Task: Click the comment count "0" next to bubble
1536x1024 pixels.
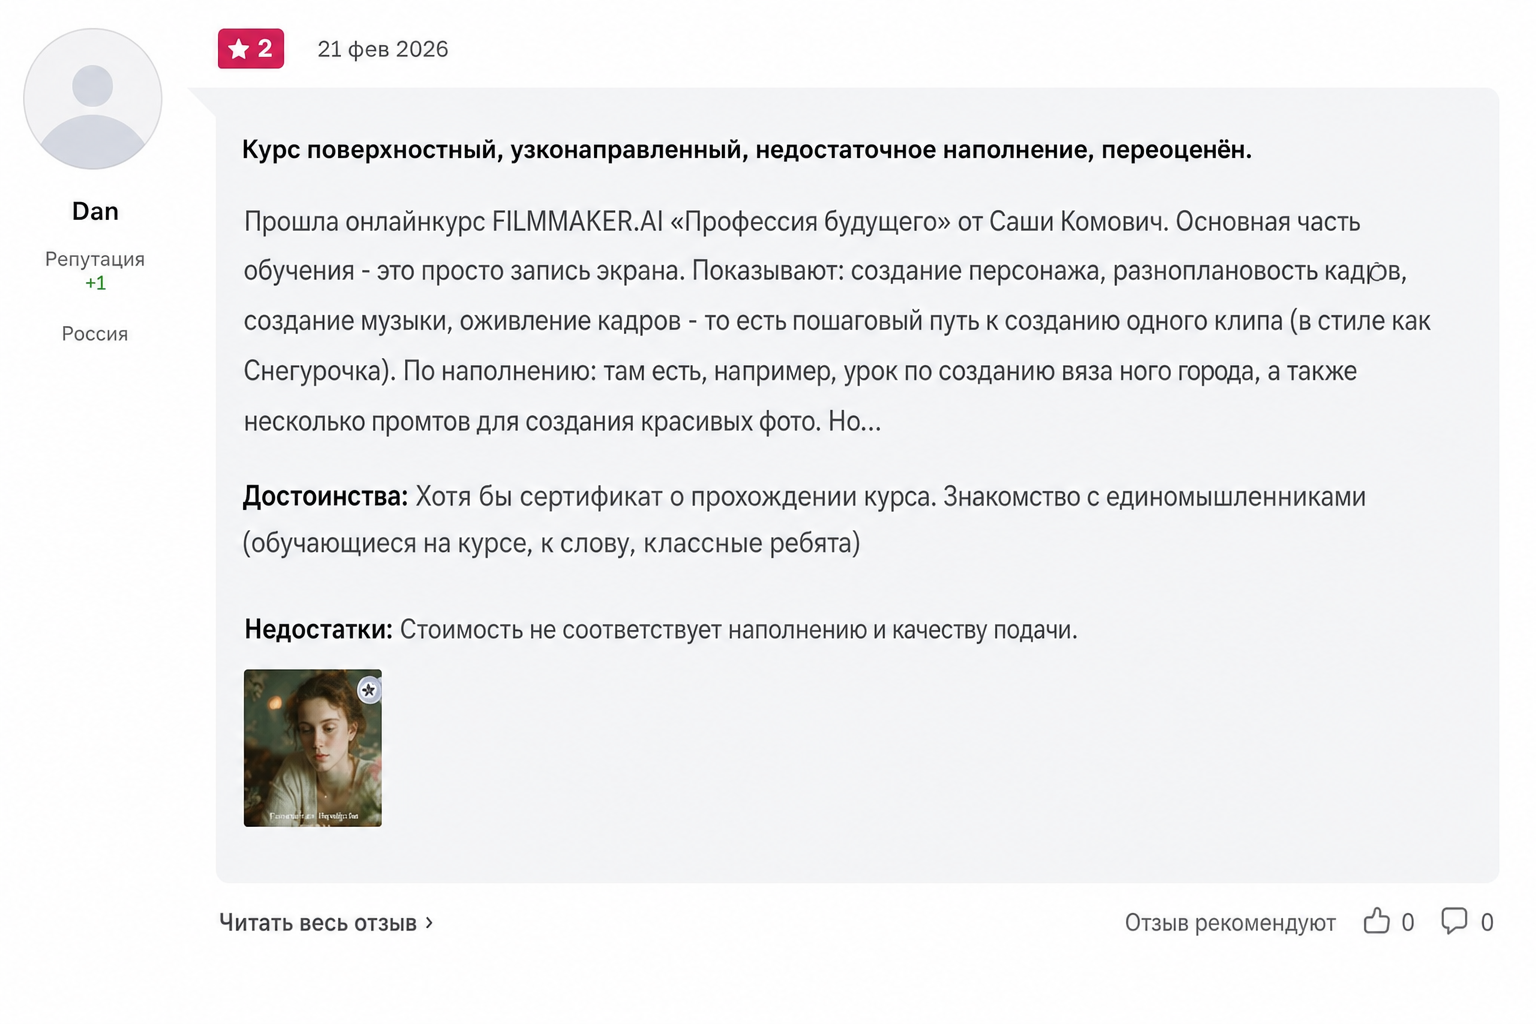Action: (1487, 922)
